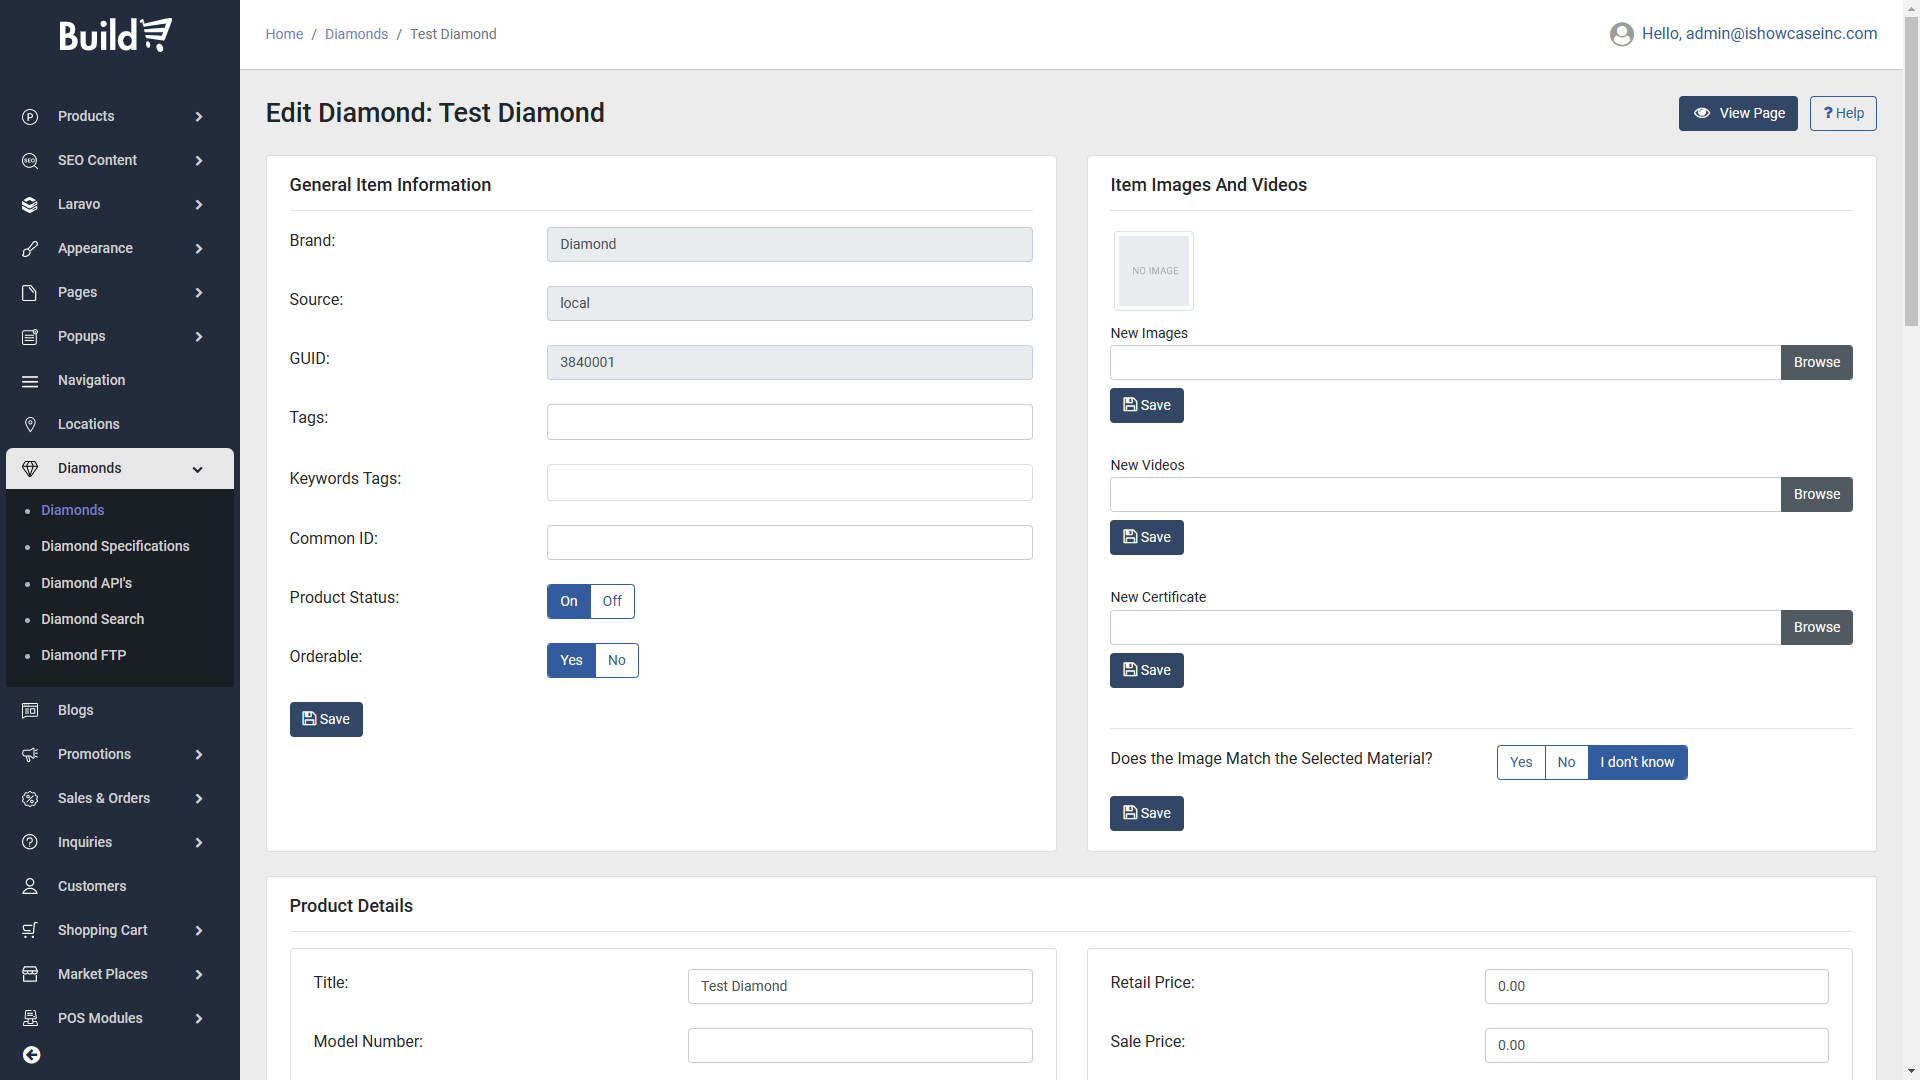Click the Laravo layers icon
Viewport: 1920px width, 1080px height.
coord(30,204)
